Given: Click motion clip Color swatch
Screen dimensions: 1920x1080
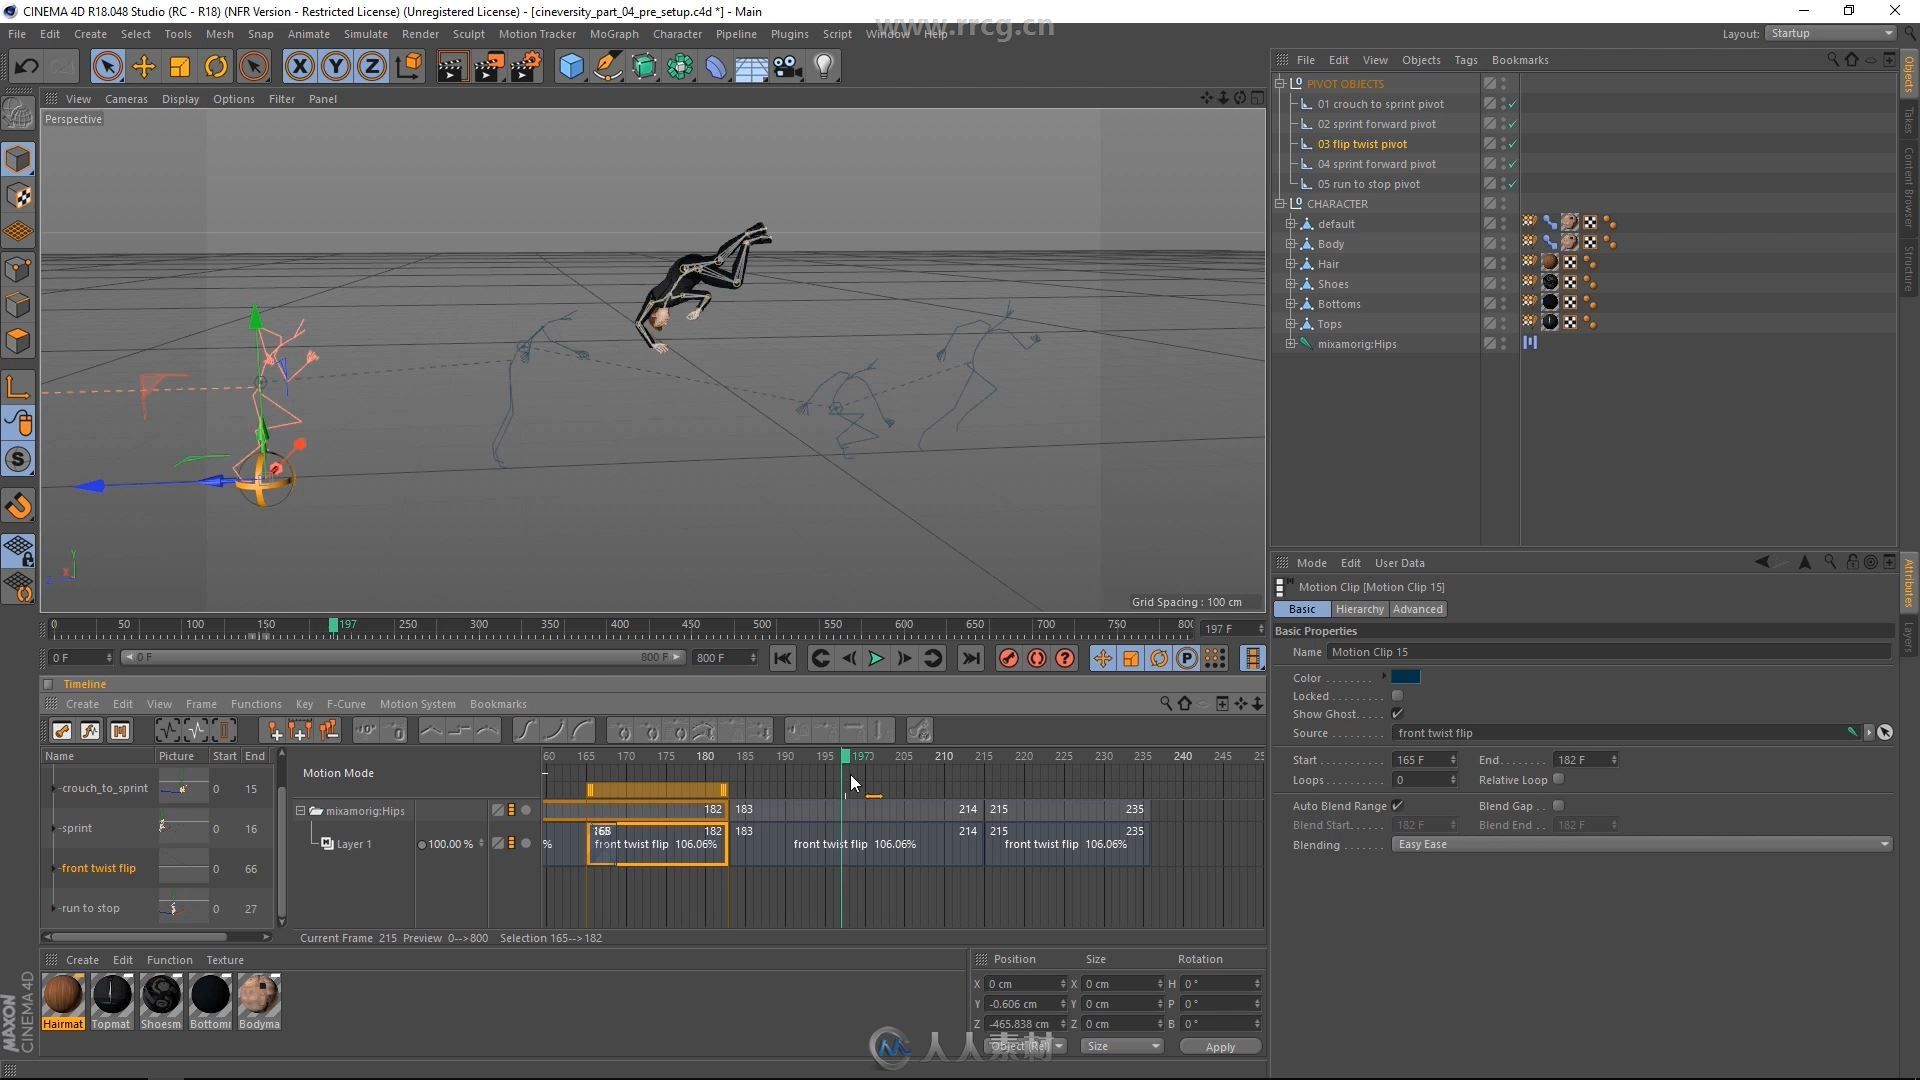Looking at the screenshot, I should coord(1405,677).
